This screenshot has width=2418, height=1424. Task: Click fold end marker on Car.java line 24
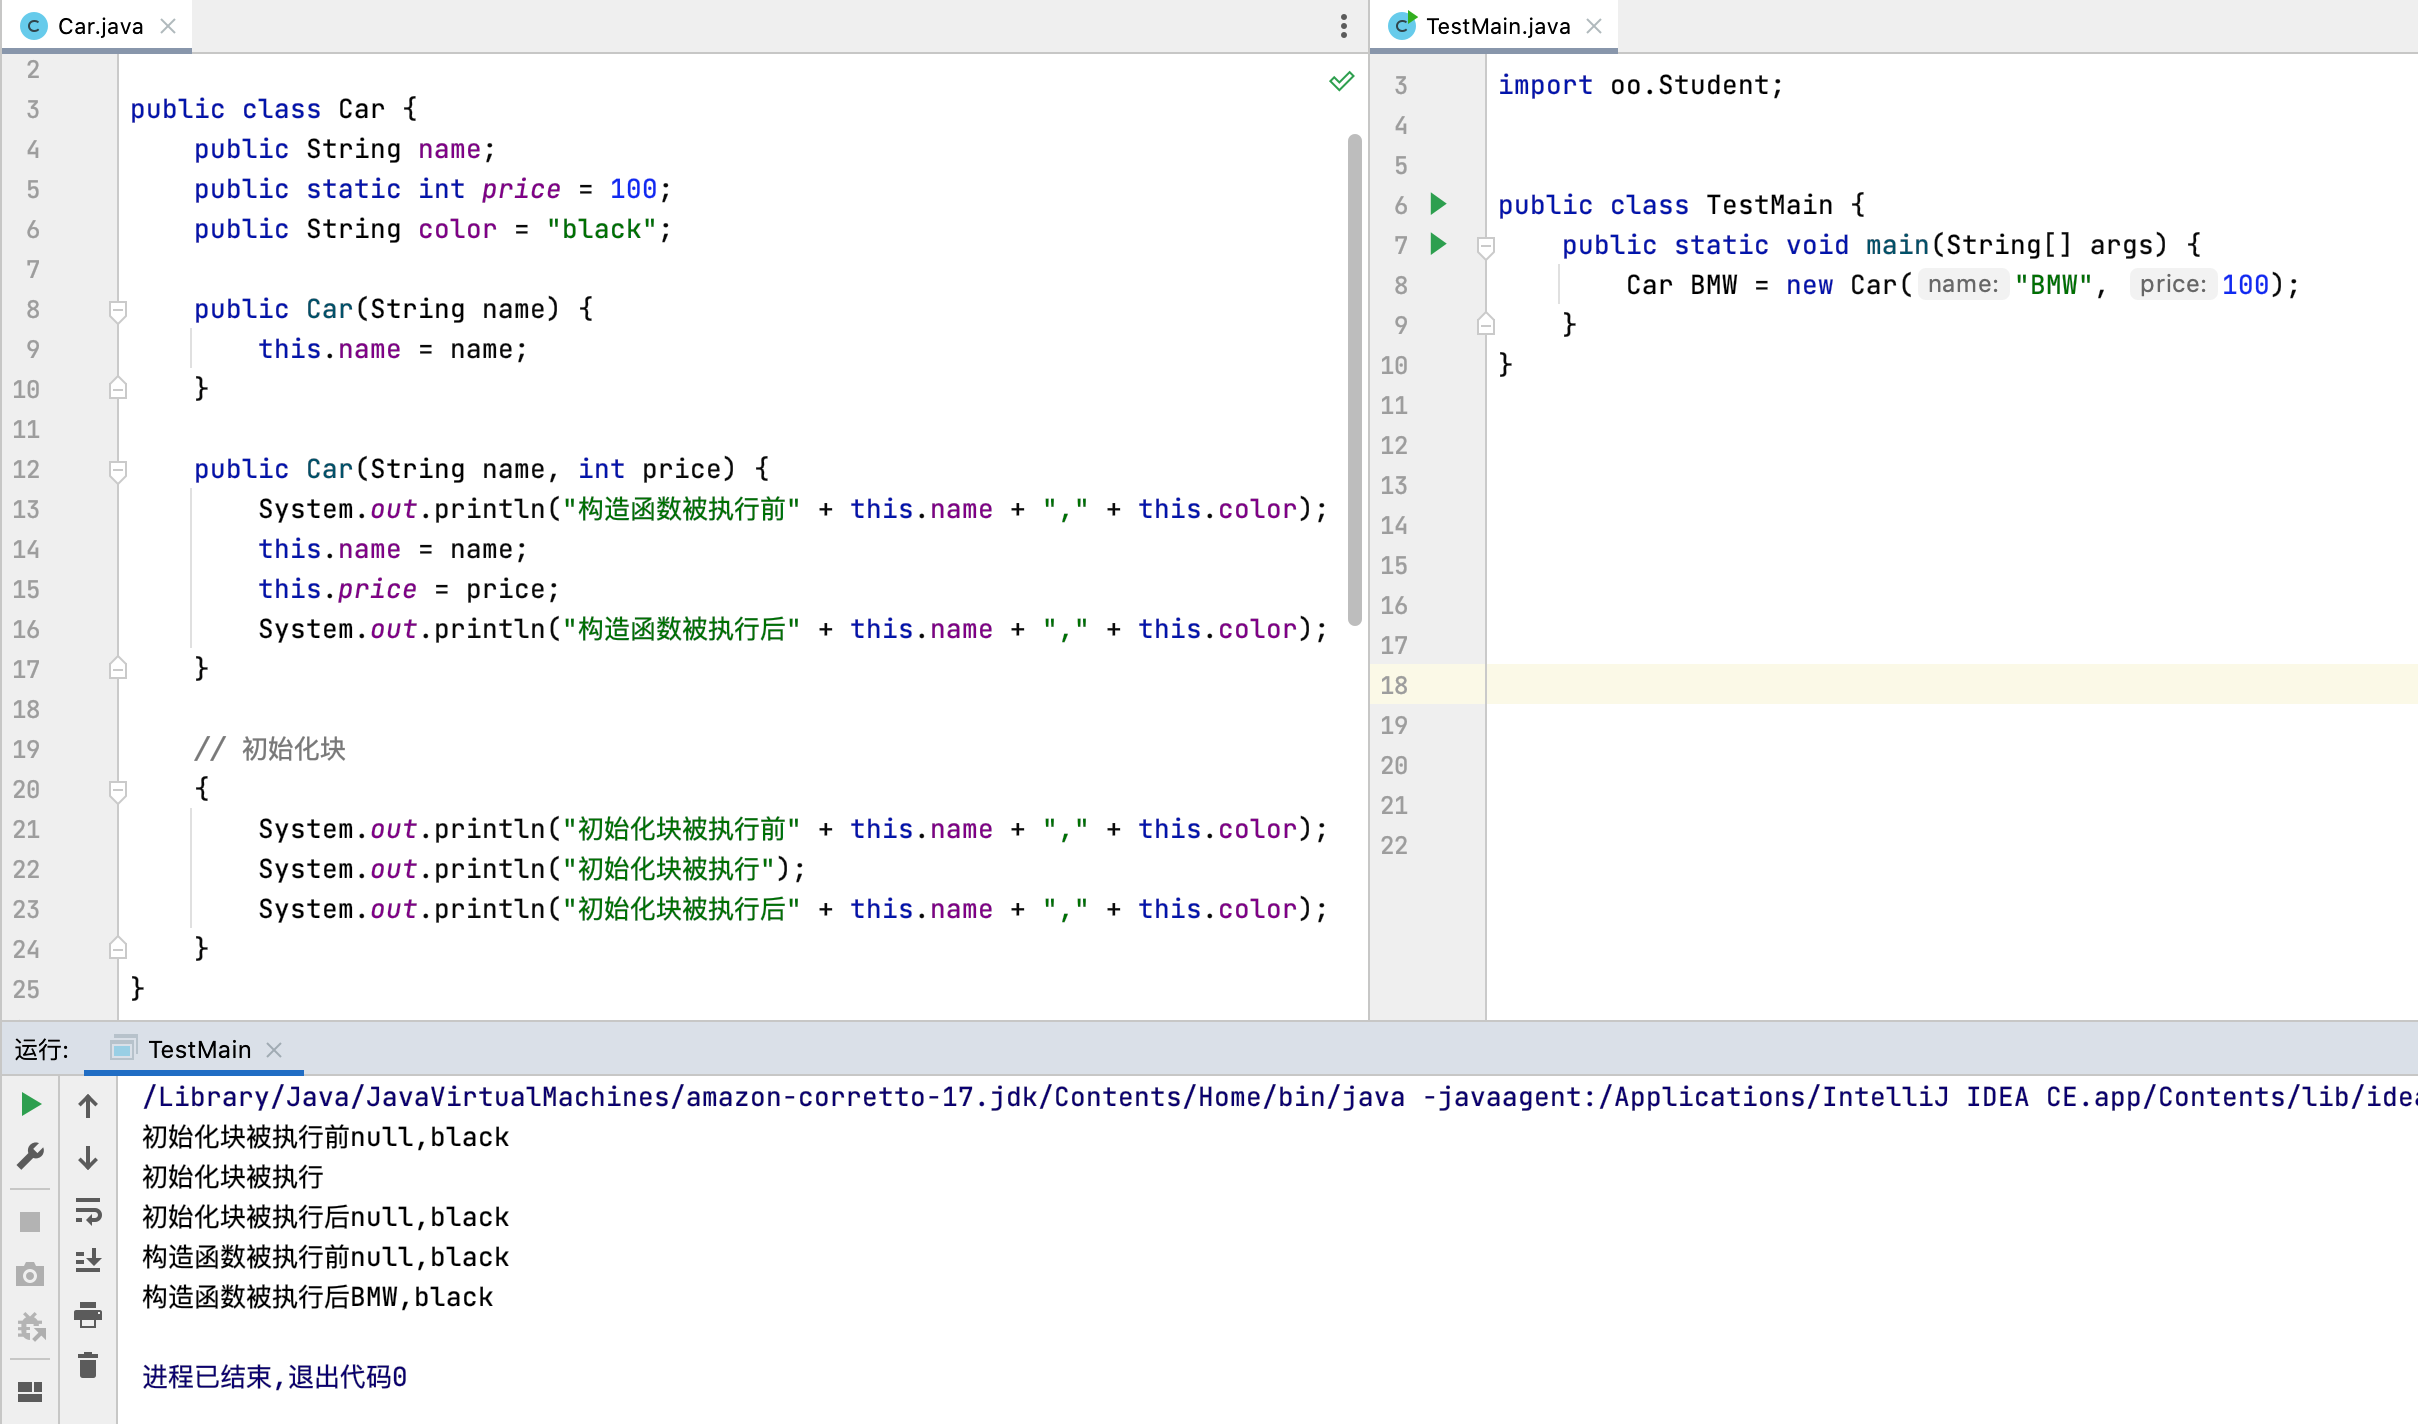click(x=117, y=948)
